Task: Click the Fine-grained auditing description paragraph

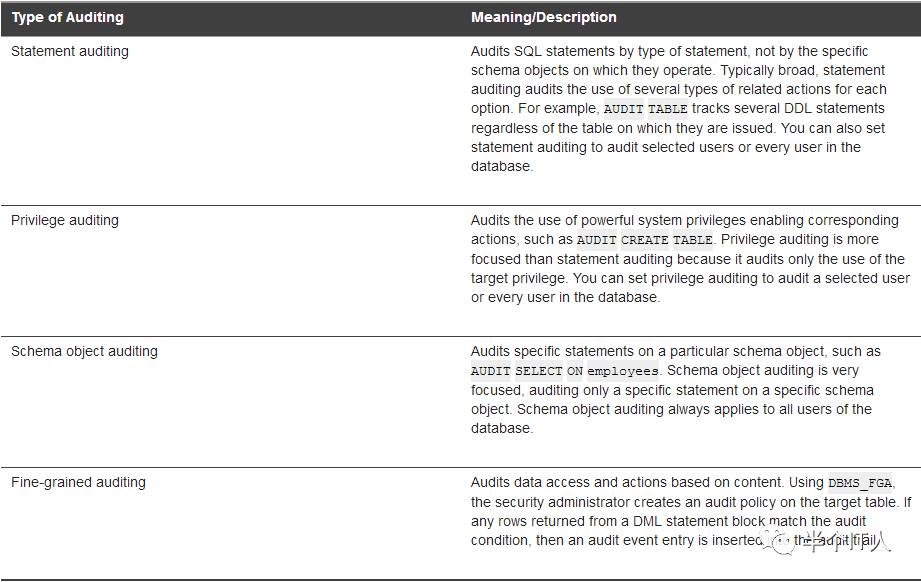Action: tap(691, 511)
